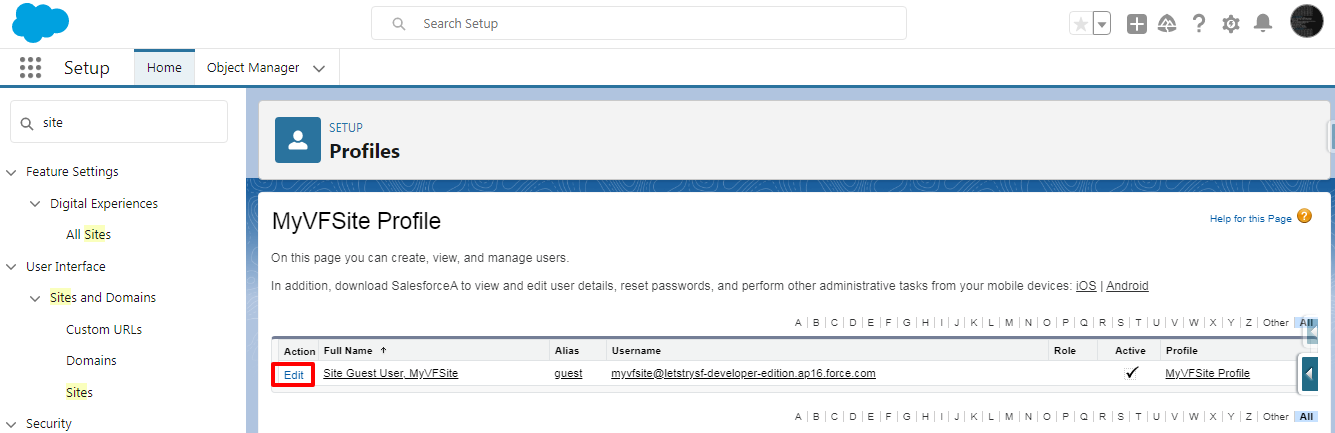Sort by the Profile column header
Image resolution: width=1335 pixels, height=433 pixels.
(1181, 351)
